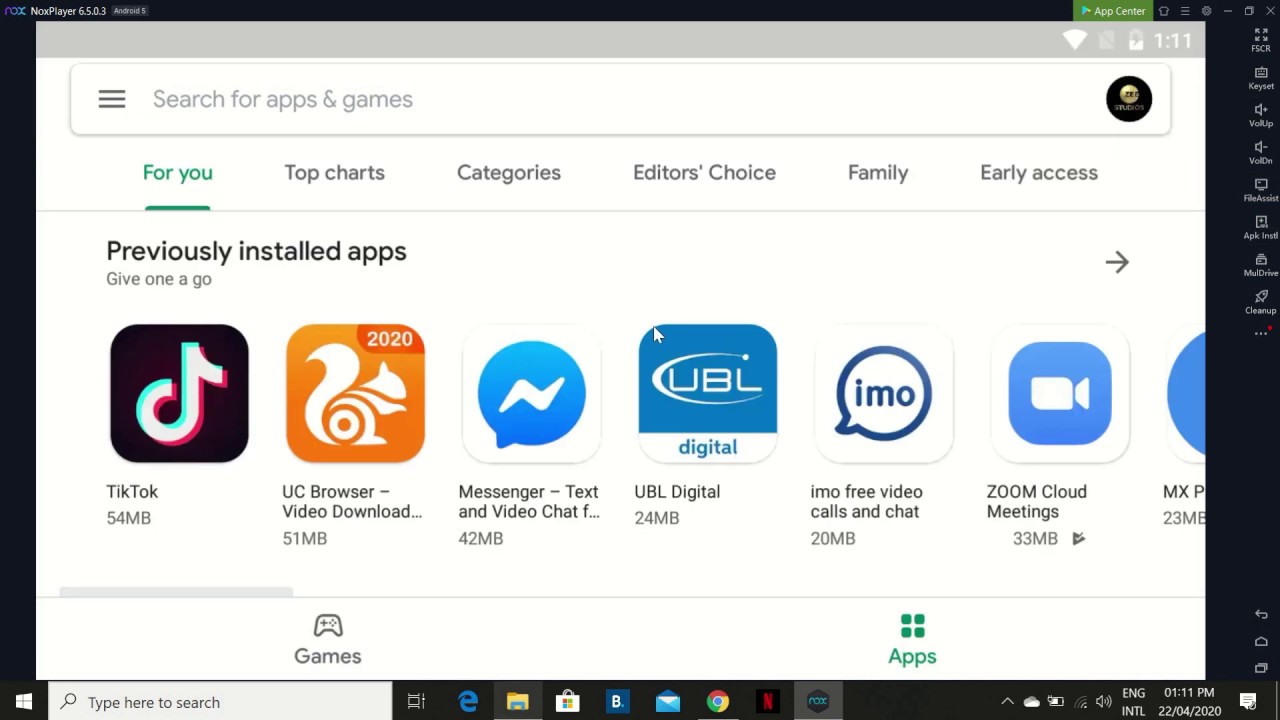Open the MulDrive multi-instance tool
The width and height of the screenshot is (1280, 720).
(1261, 265)
